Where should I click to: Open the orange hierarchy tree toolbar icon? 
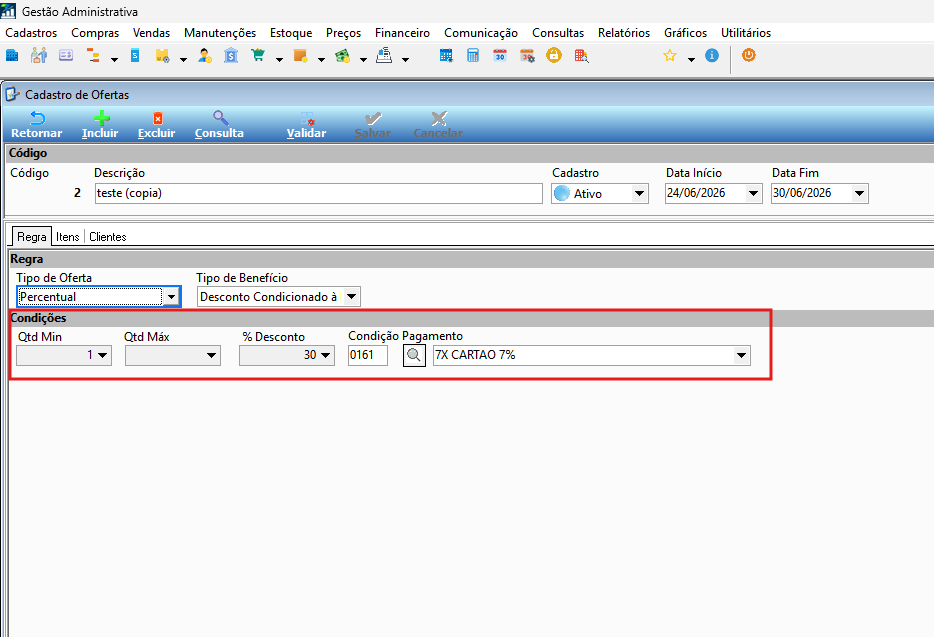pyautogui.click(x=94, y=56)
